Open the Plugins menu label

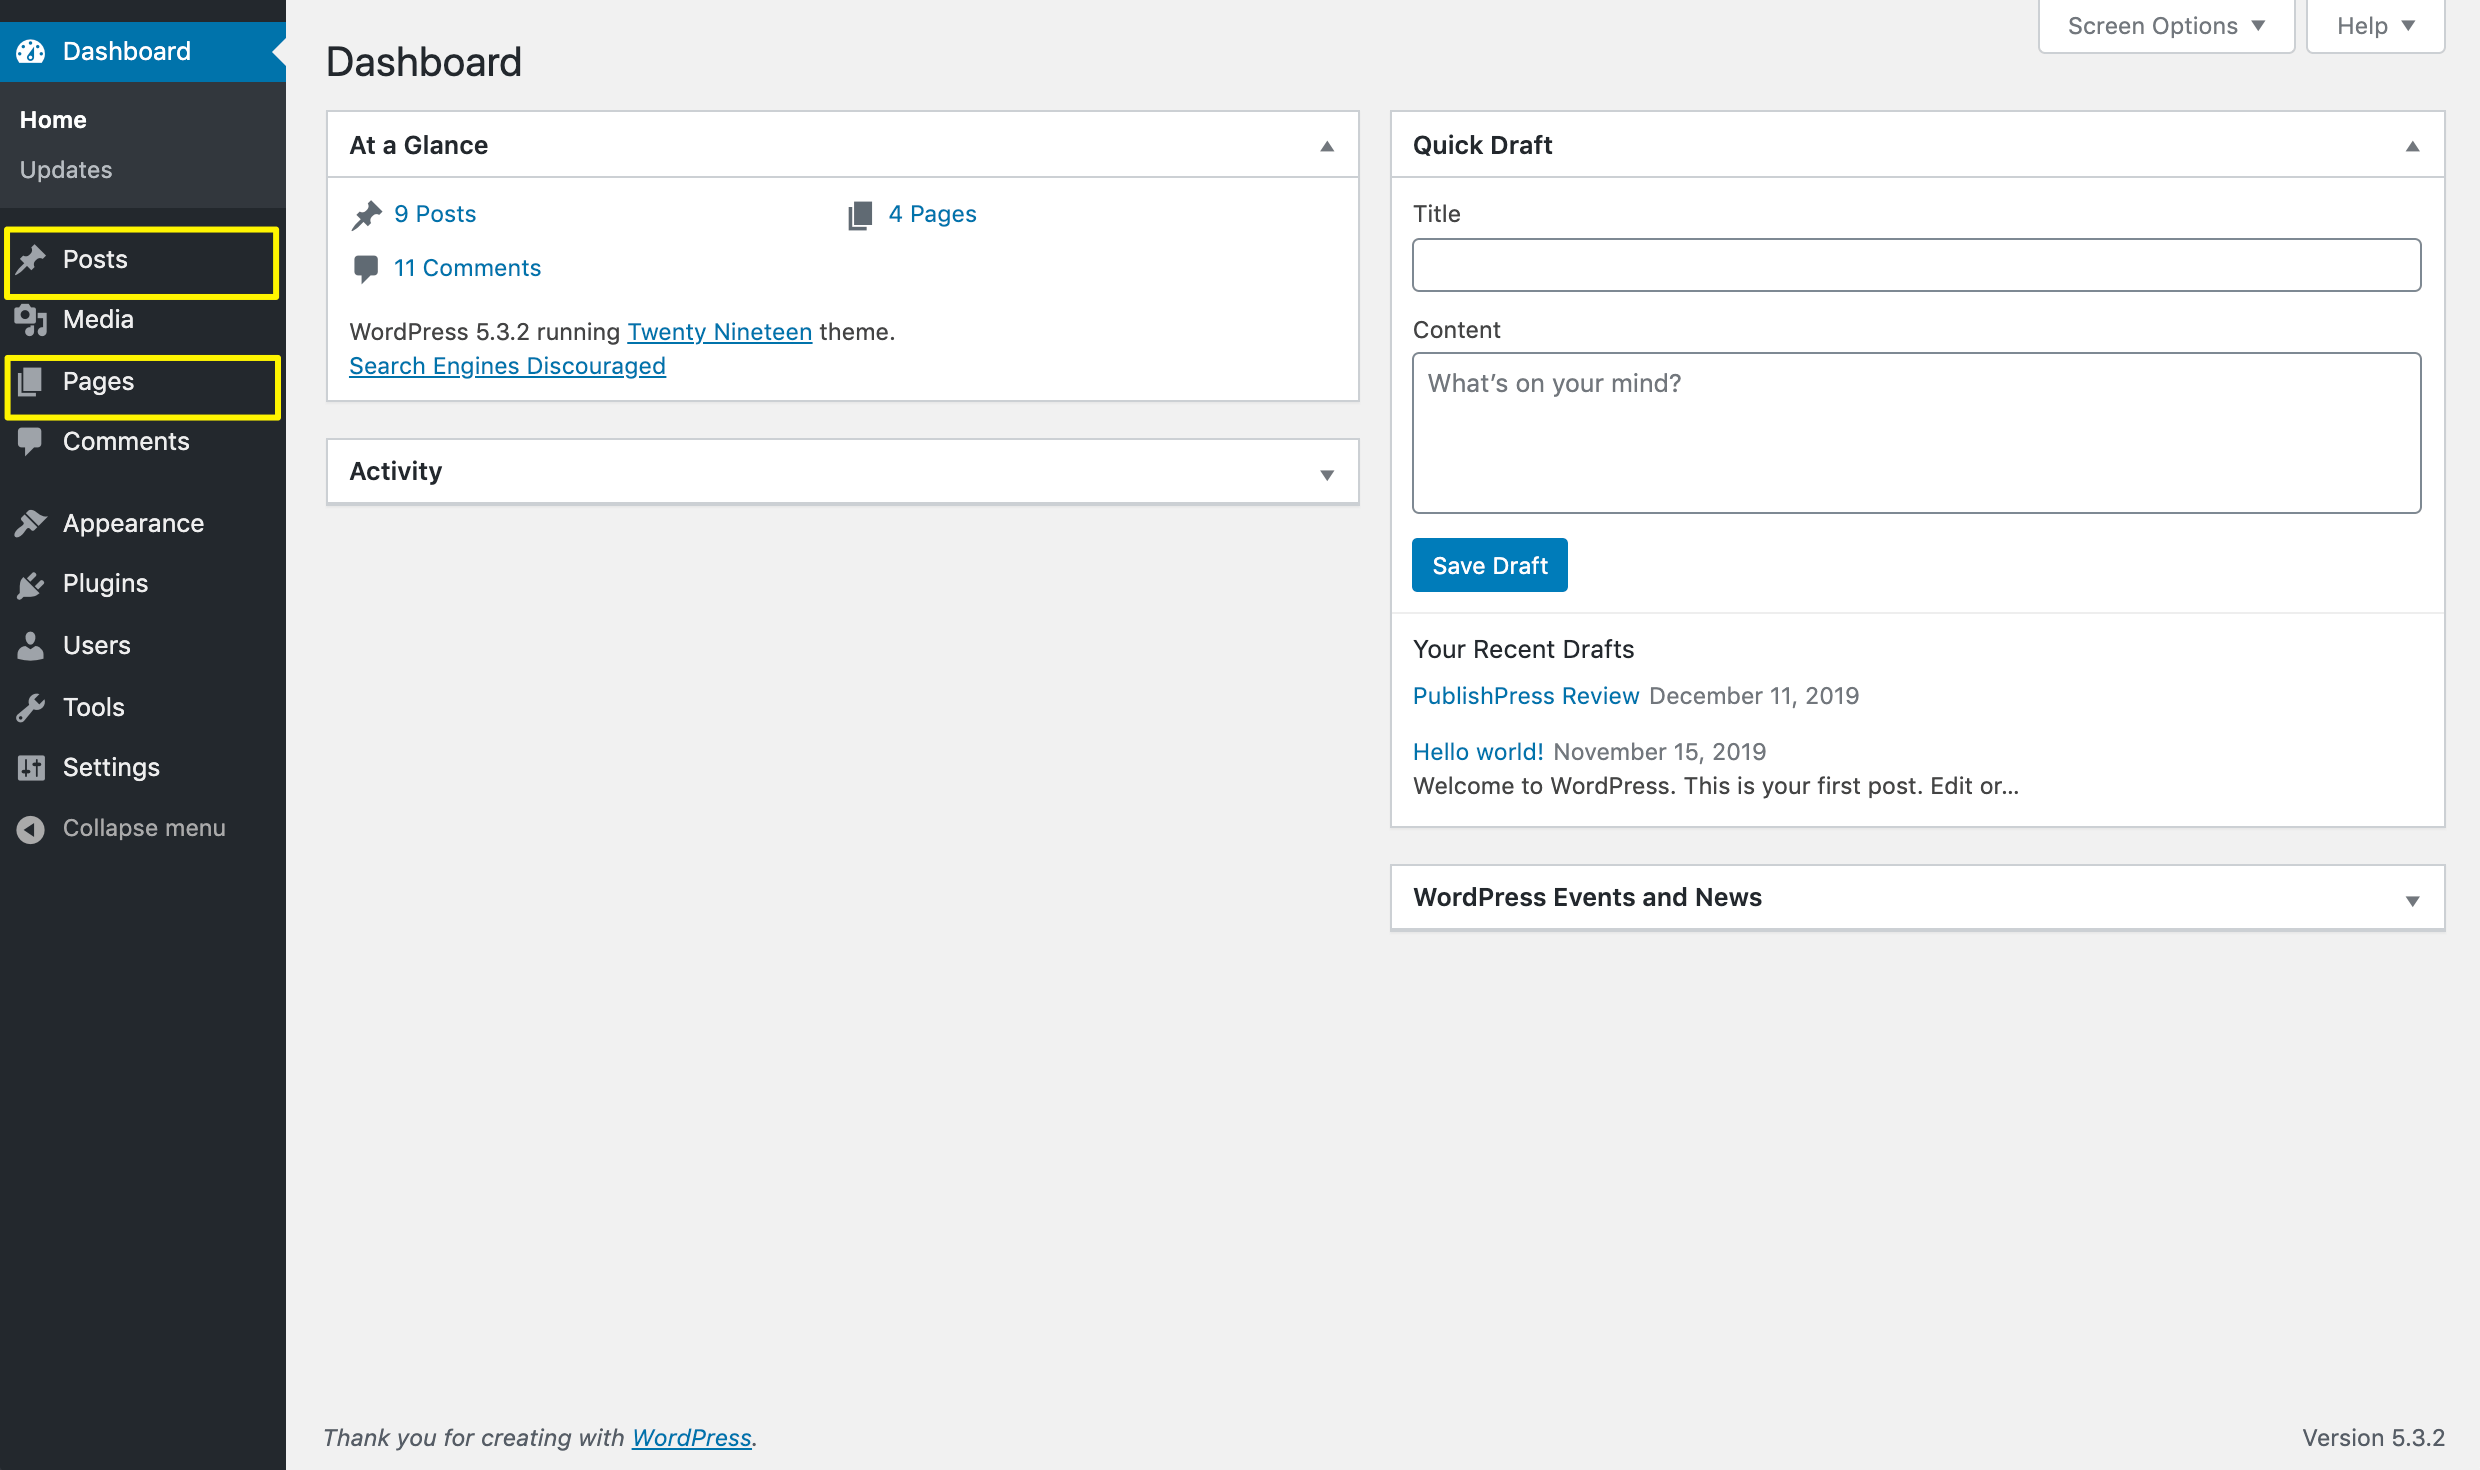pos(105,583)
